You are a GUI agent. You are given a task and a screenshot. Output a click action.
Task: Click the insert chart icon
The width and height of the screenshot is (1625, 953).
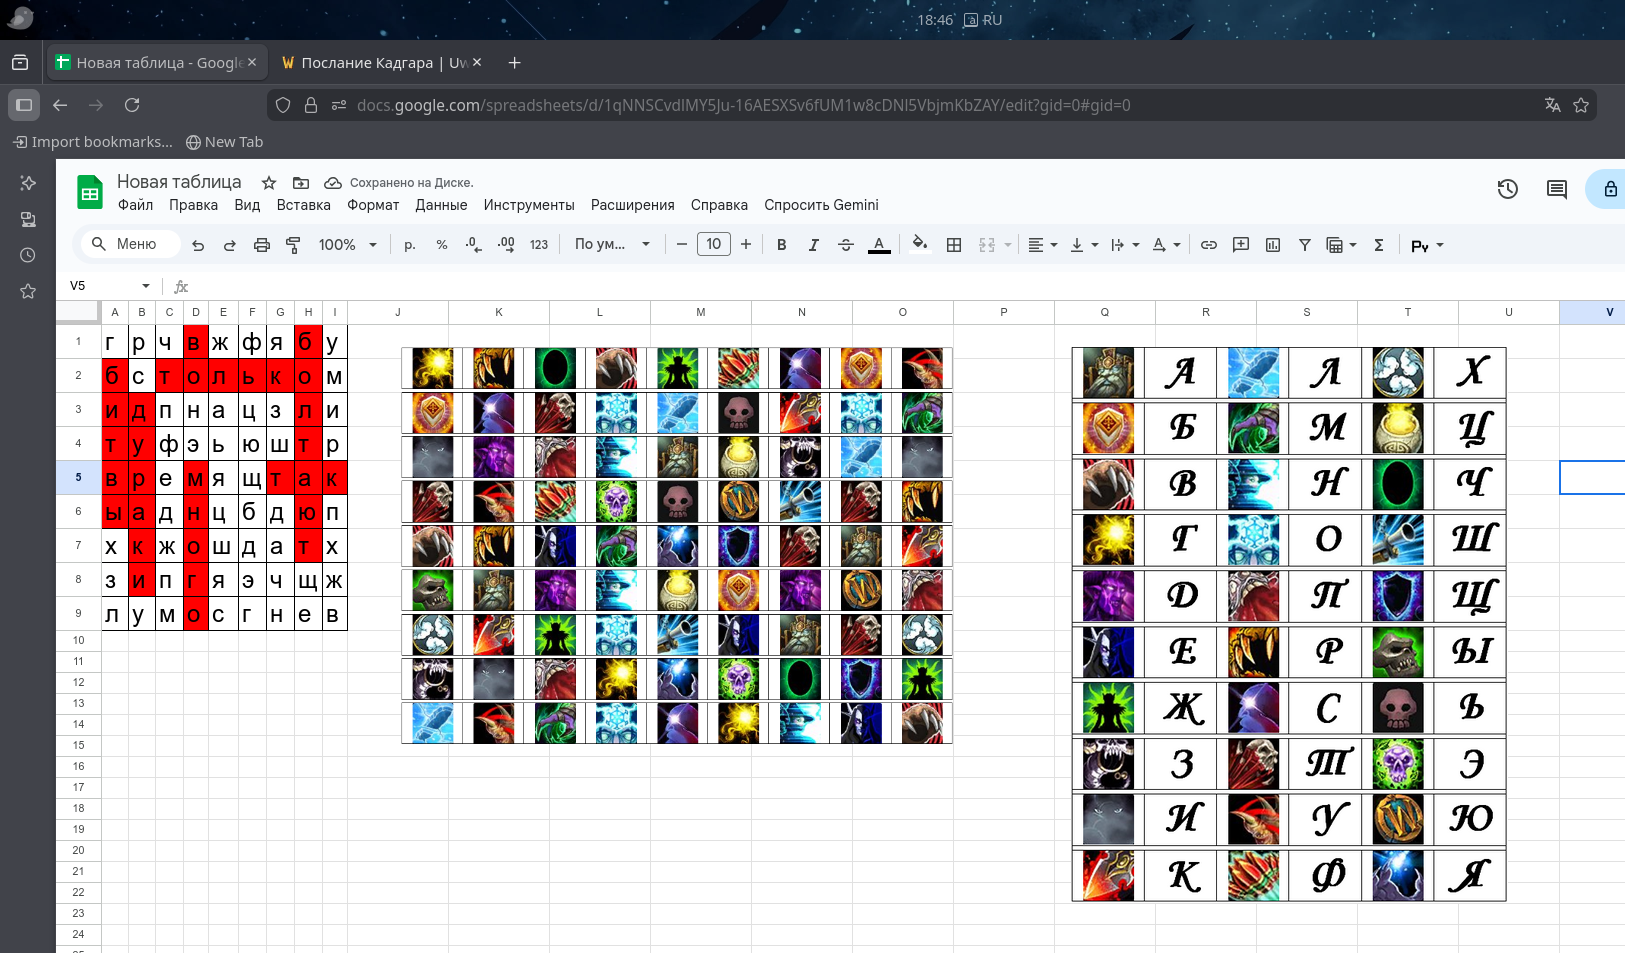[1272, 245]
